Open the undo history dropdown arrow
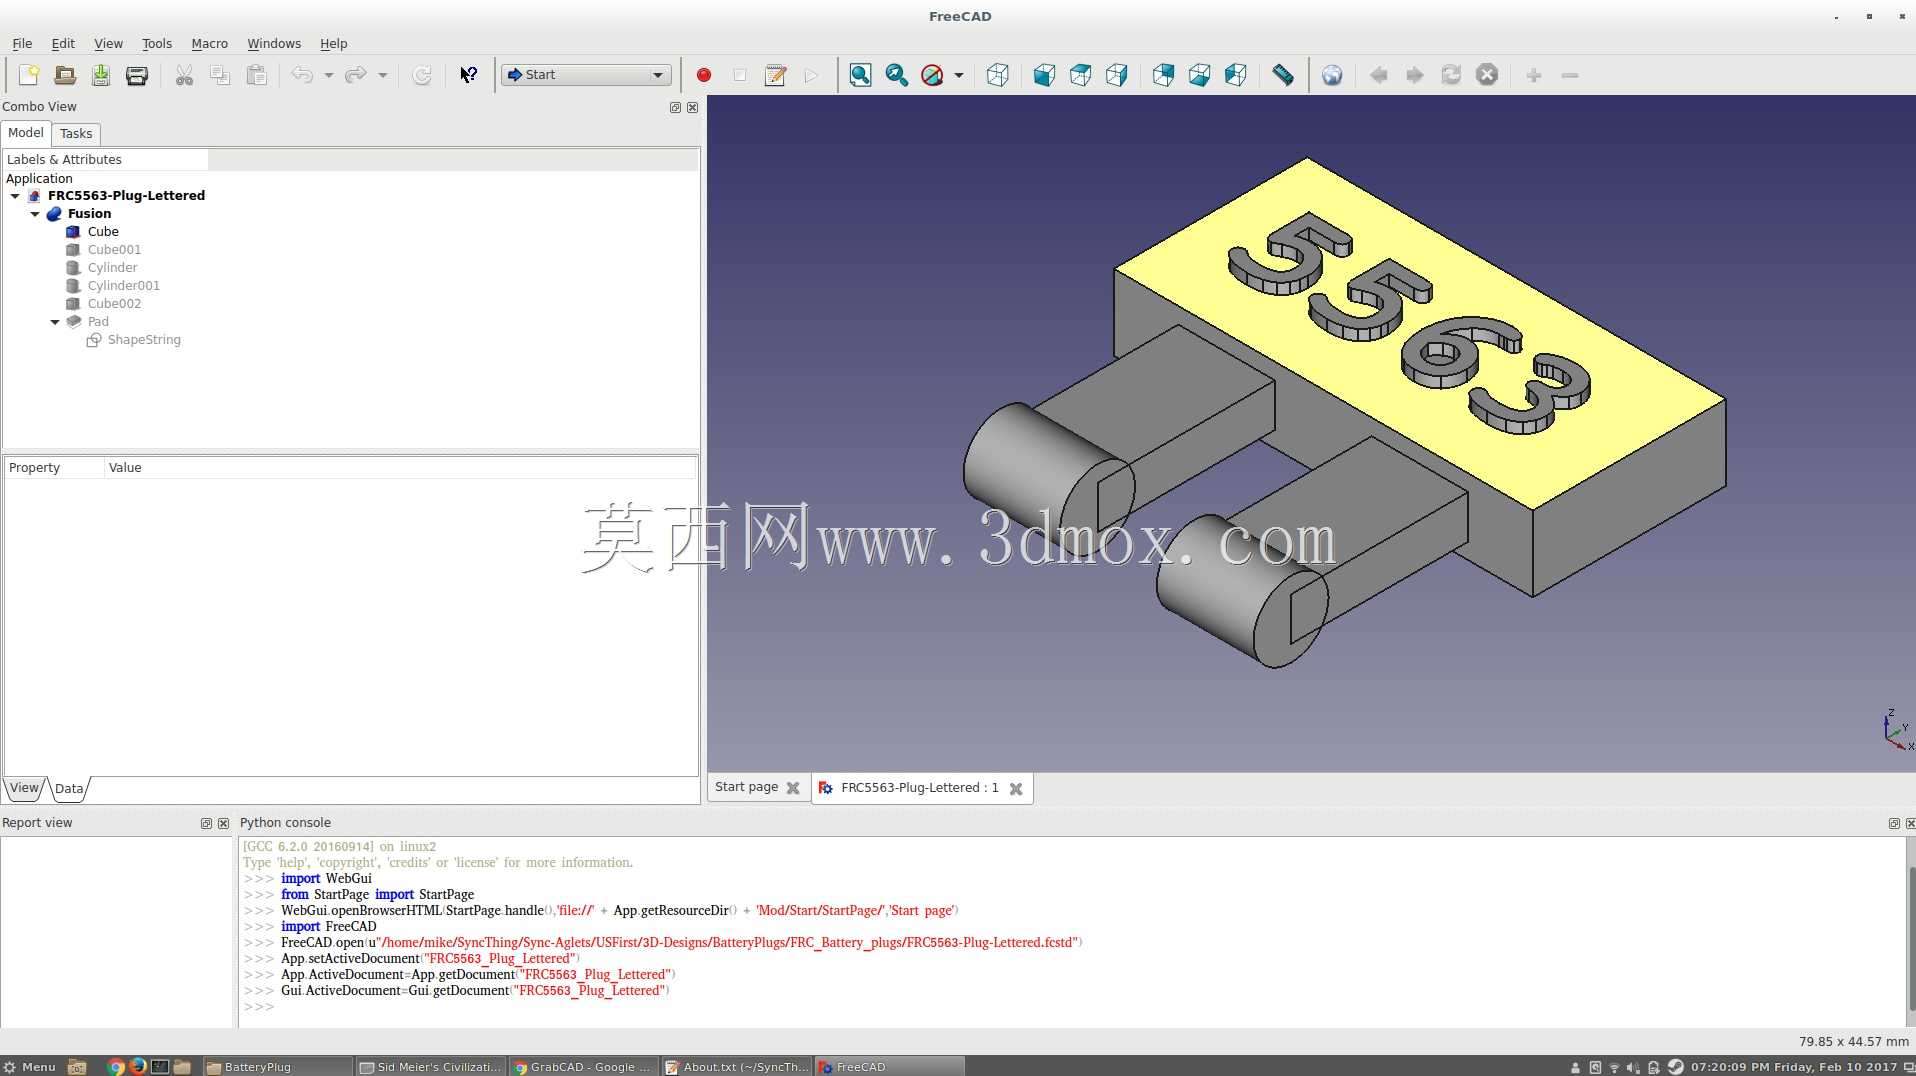 point(328,75)
